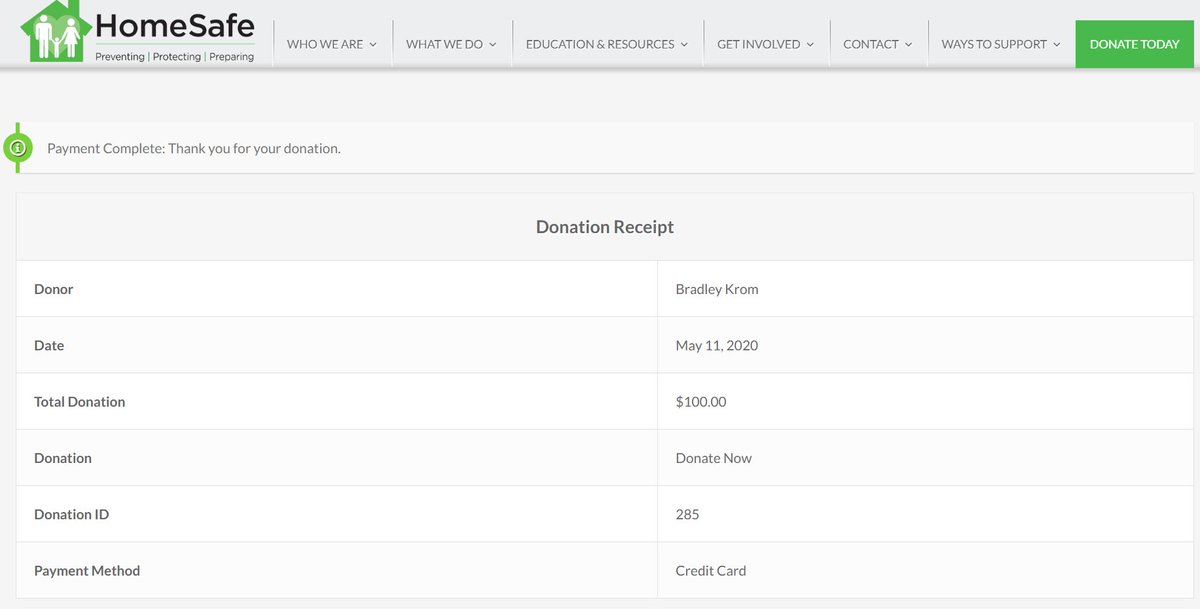Click the HomeSafe house logo
Screen dimensions: 1200x609
tap(56, 32)
